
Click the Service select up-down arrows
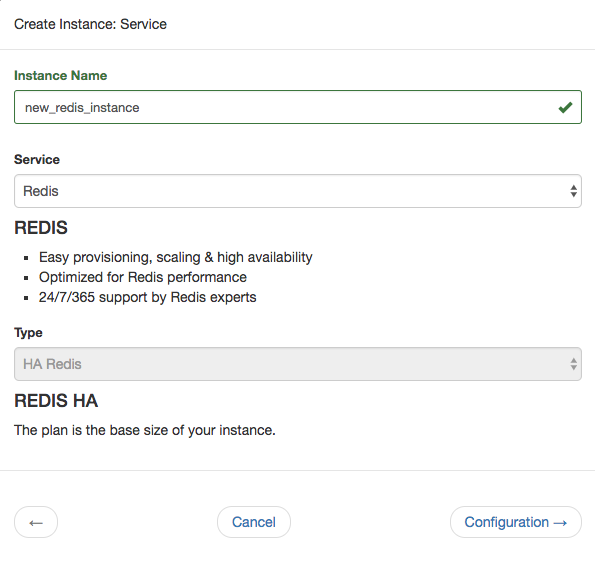(573, 191)
